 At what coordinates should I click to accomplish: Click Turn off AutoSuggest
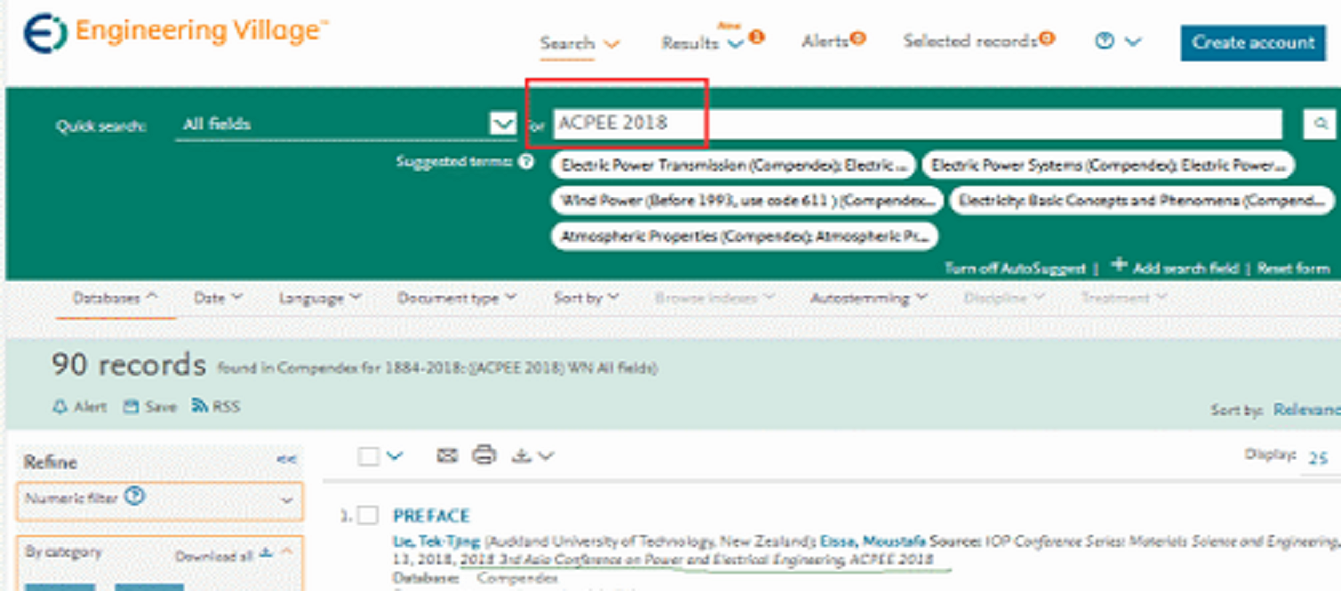click(x=1015, y=268)
